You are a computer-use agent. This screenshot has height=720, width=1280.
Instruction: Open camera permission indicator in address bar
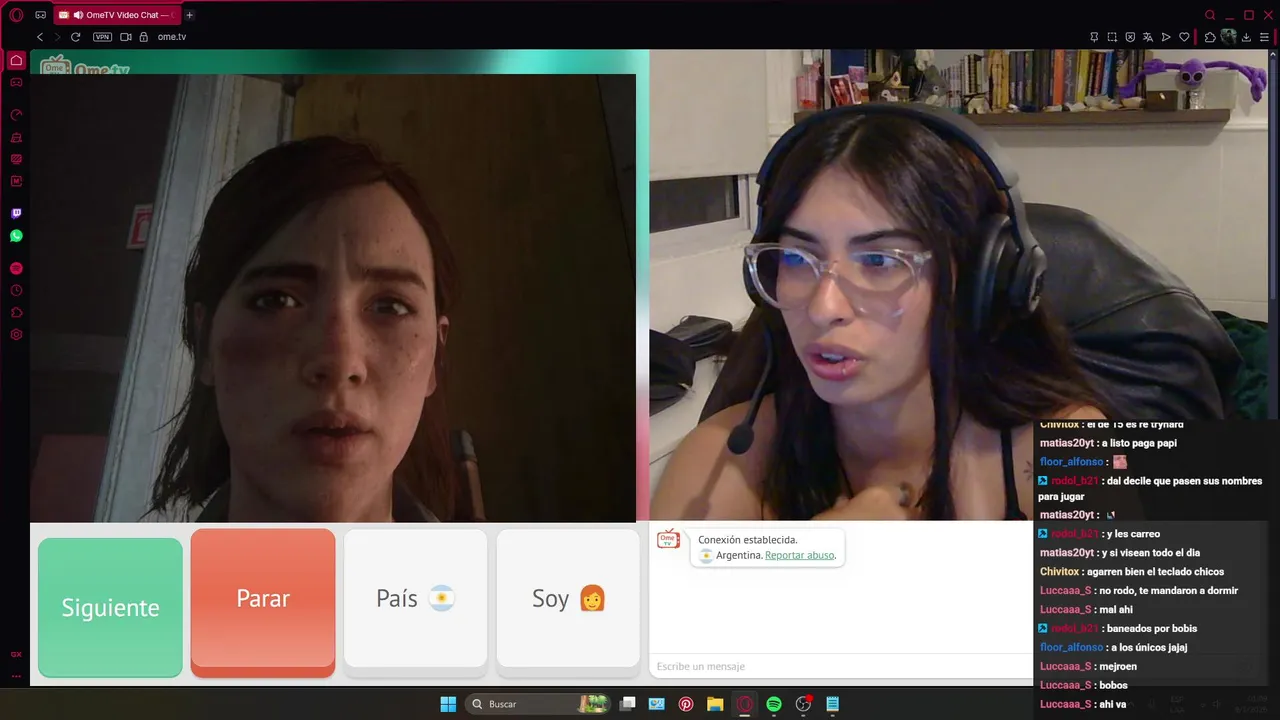[x=126, y=37]
